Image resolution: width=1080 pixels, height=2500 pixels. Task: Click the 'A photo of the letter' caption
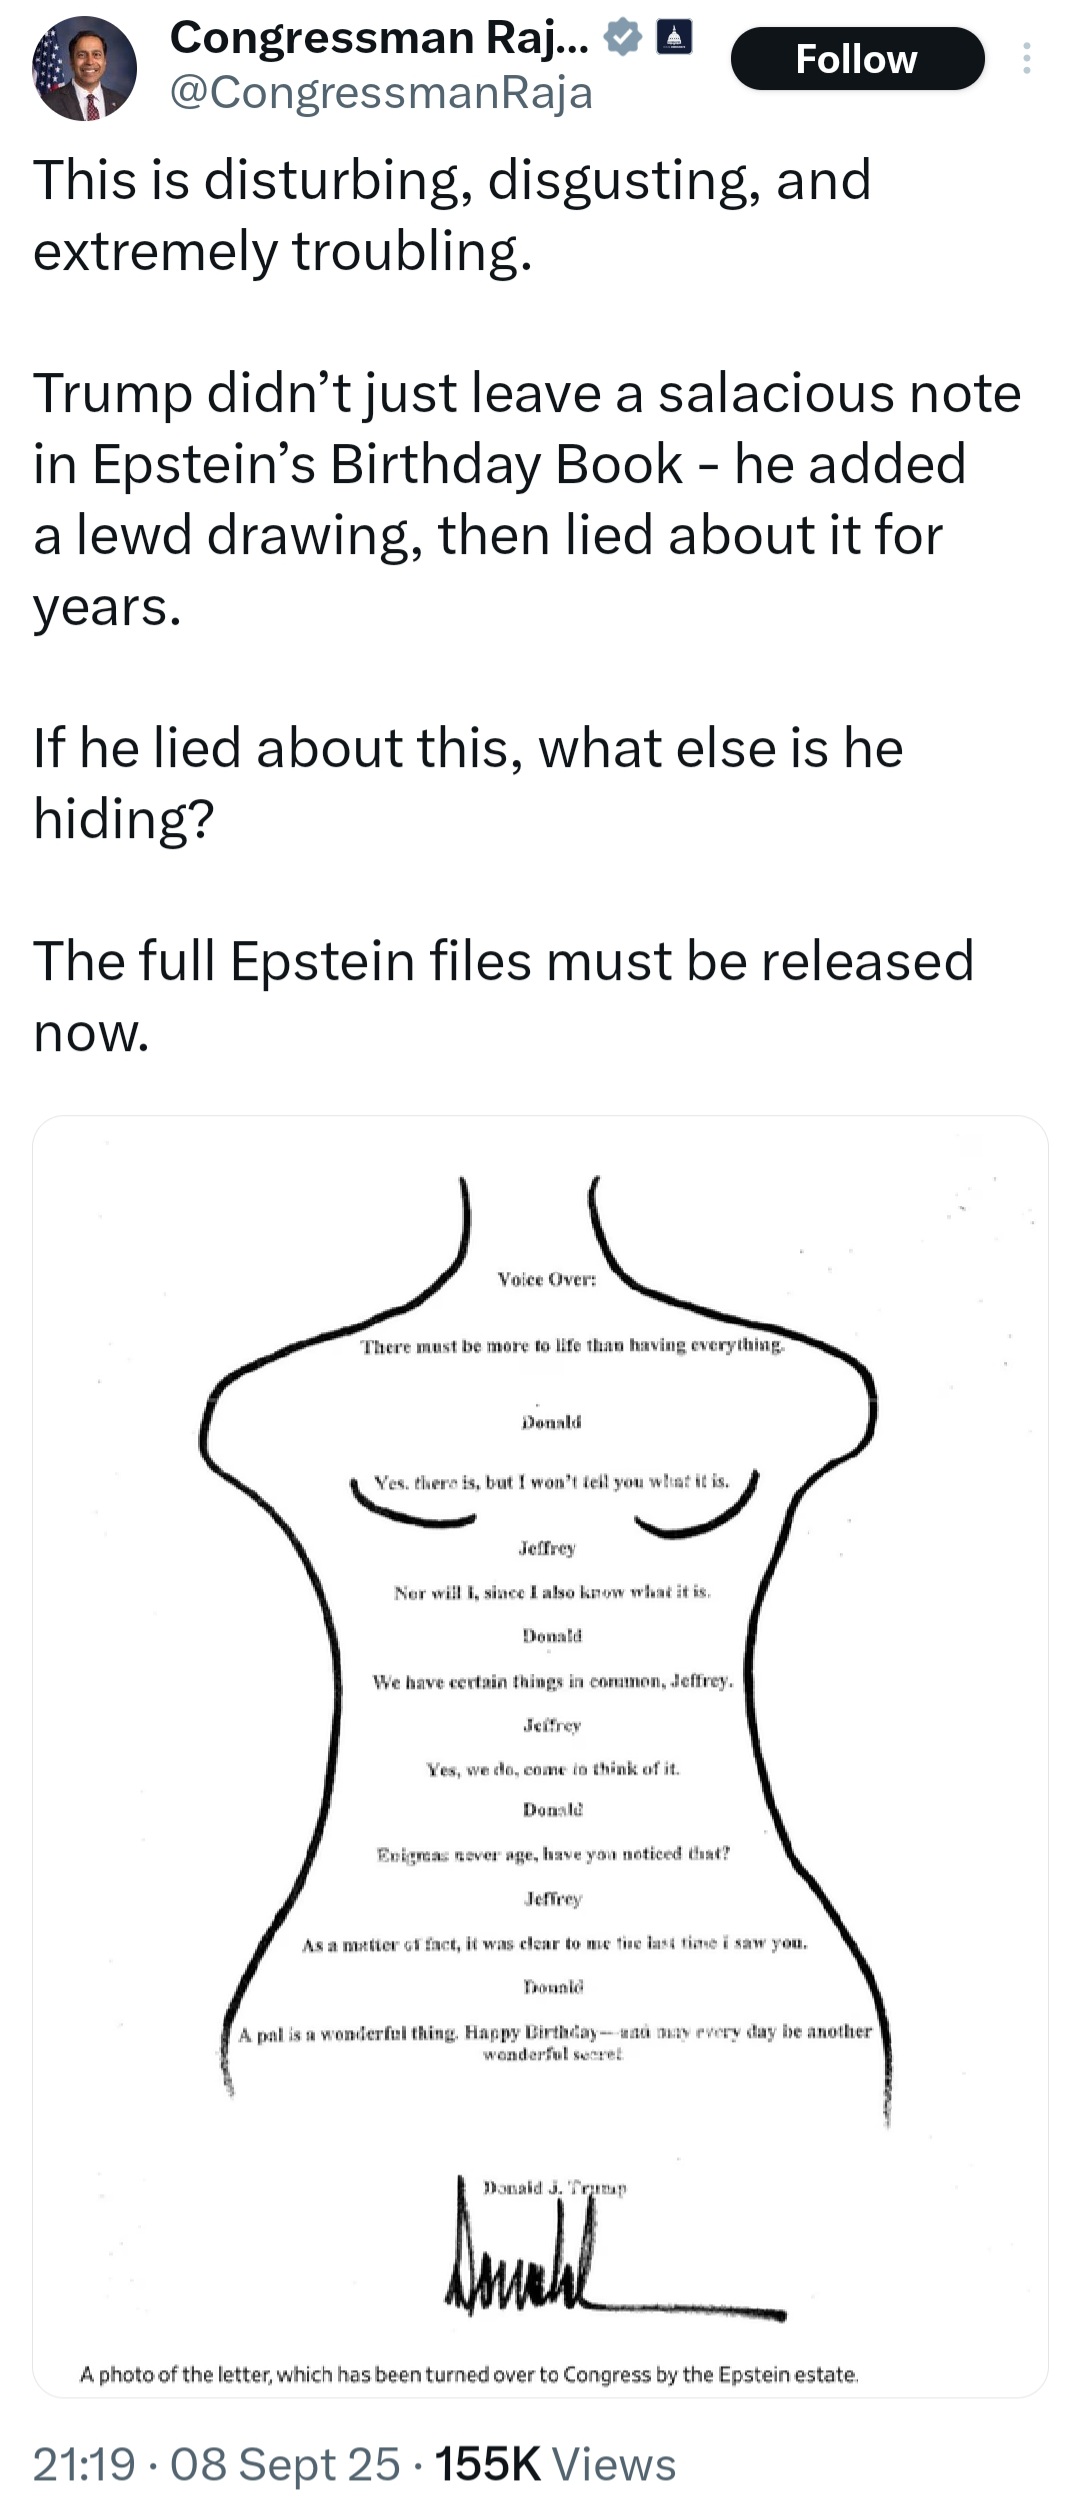(469, 2373)
